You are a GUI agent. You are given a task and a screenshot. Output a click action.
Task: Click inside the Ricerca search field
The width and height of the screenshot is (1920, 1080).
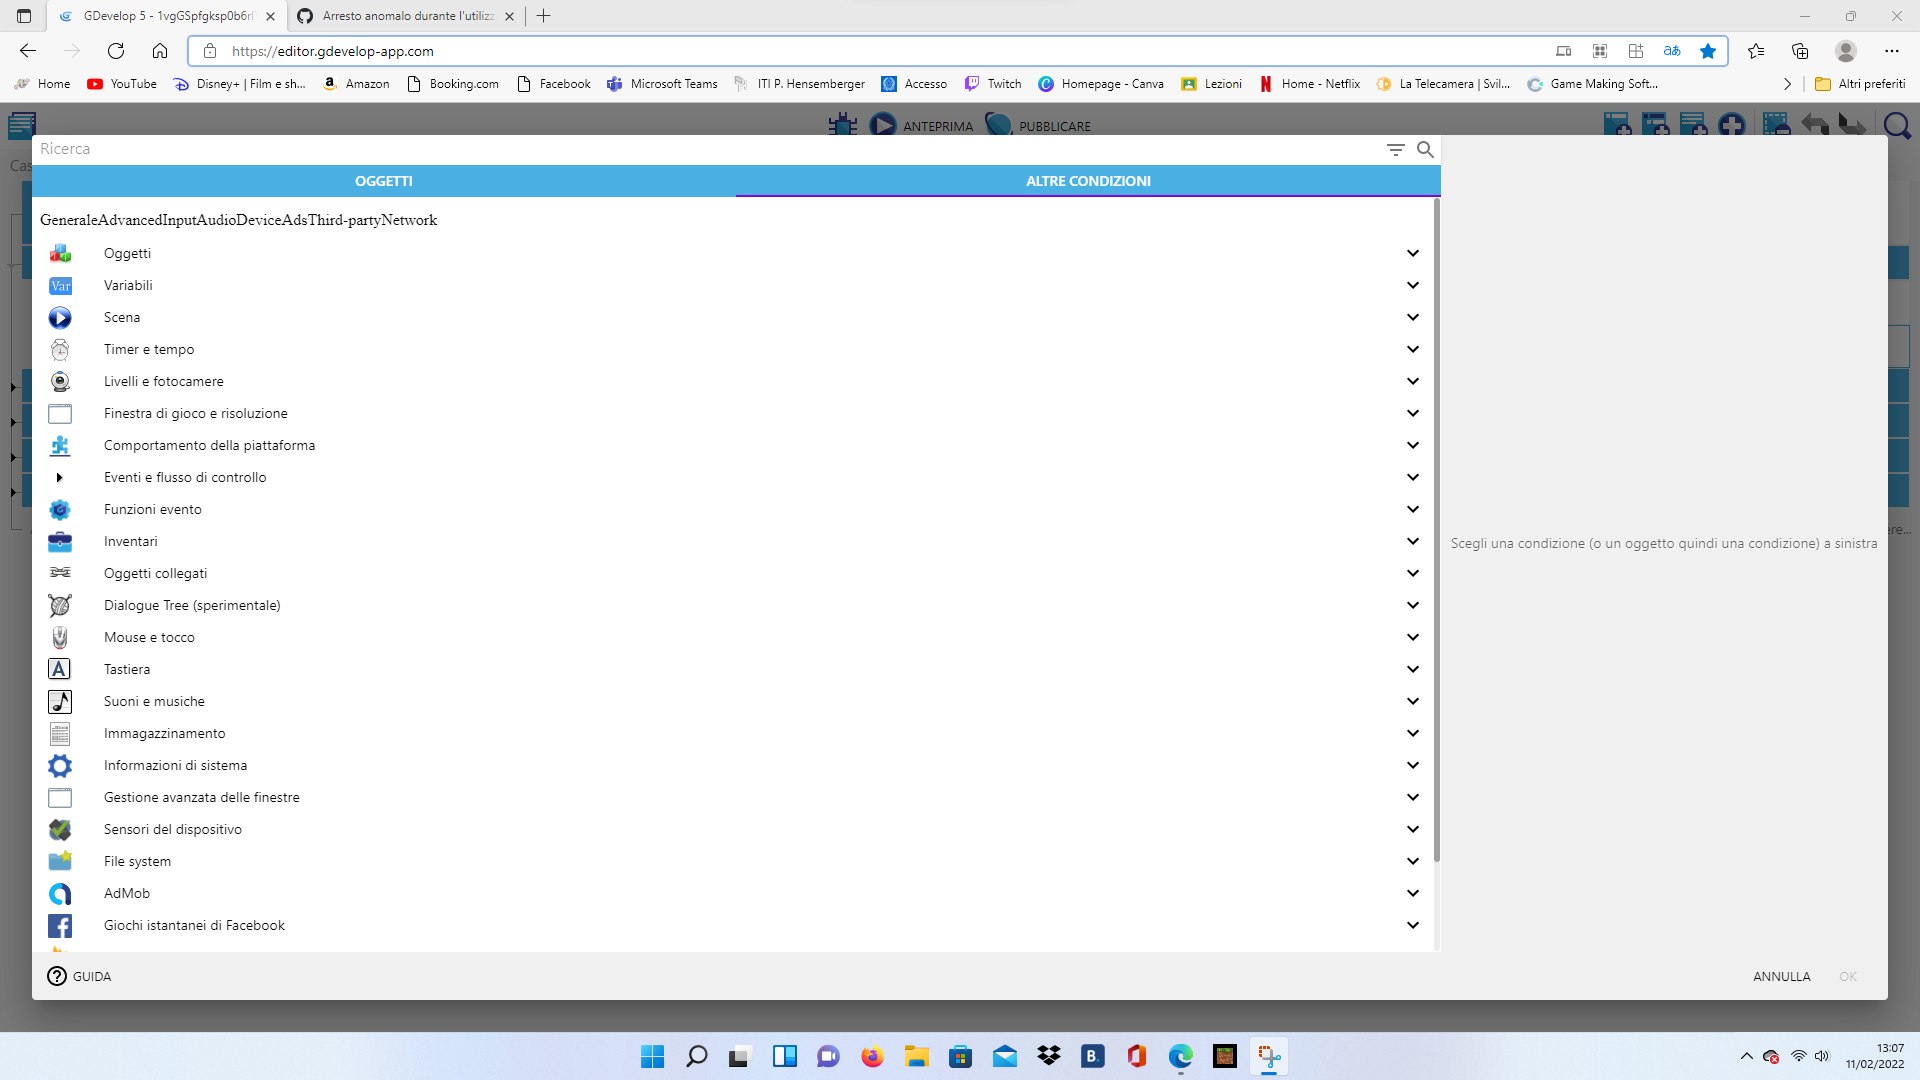400,149
